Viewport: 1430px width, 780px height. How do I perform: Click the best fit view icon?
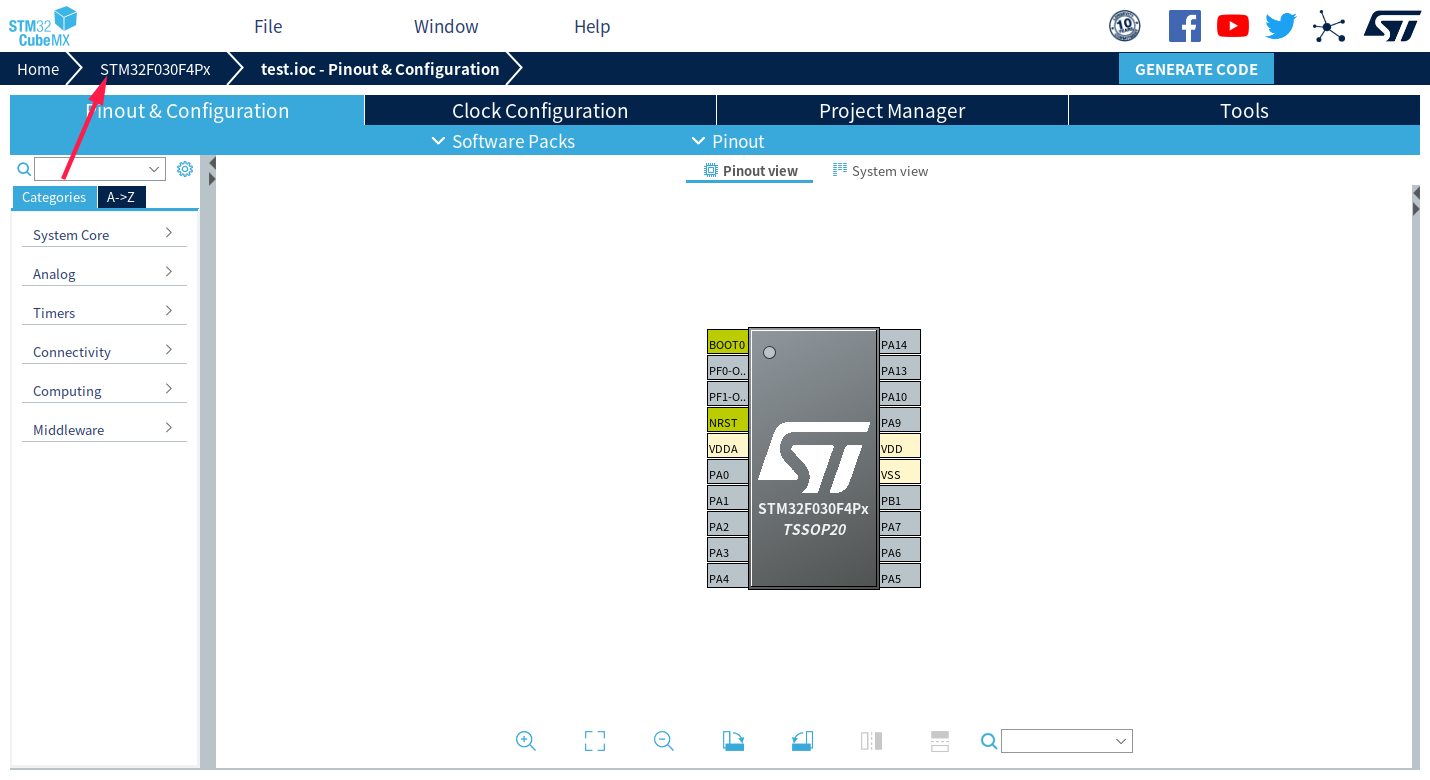[x=594, y=741]
